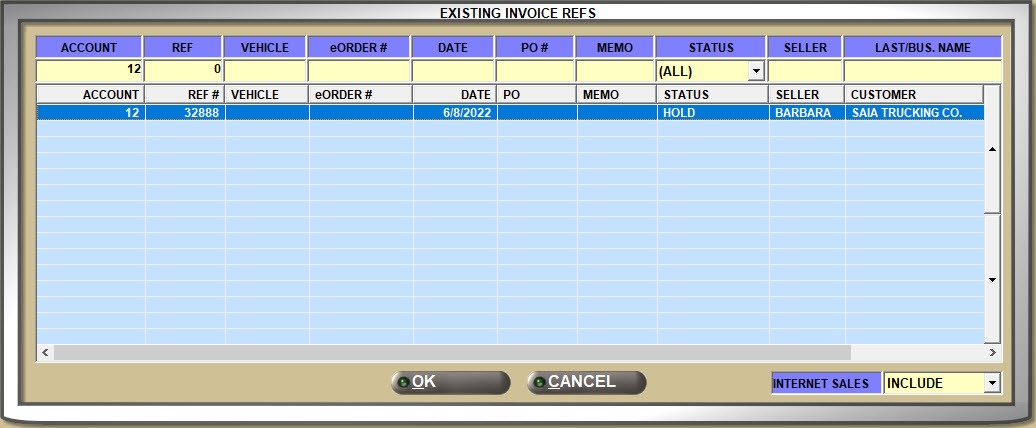Open the STATUS filter dropdown
The height and width of the screenshot is (428, 1036).
[x=756, y=72]
